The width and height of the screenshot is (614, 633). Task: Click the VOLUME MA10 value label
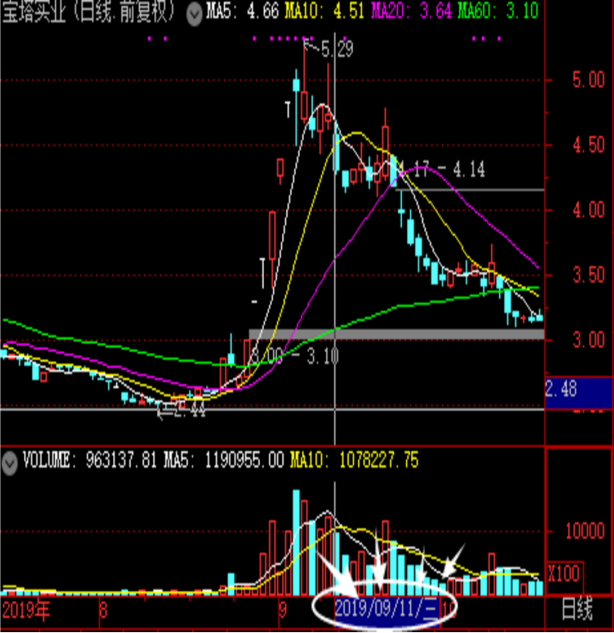(x=354, y=460)
